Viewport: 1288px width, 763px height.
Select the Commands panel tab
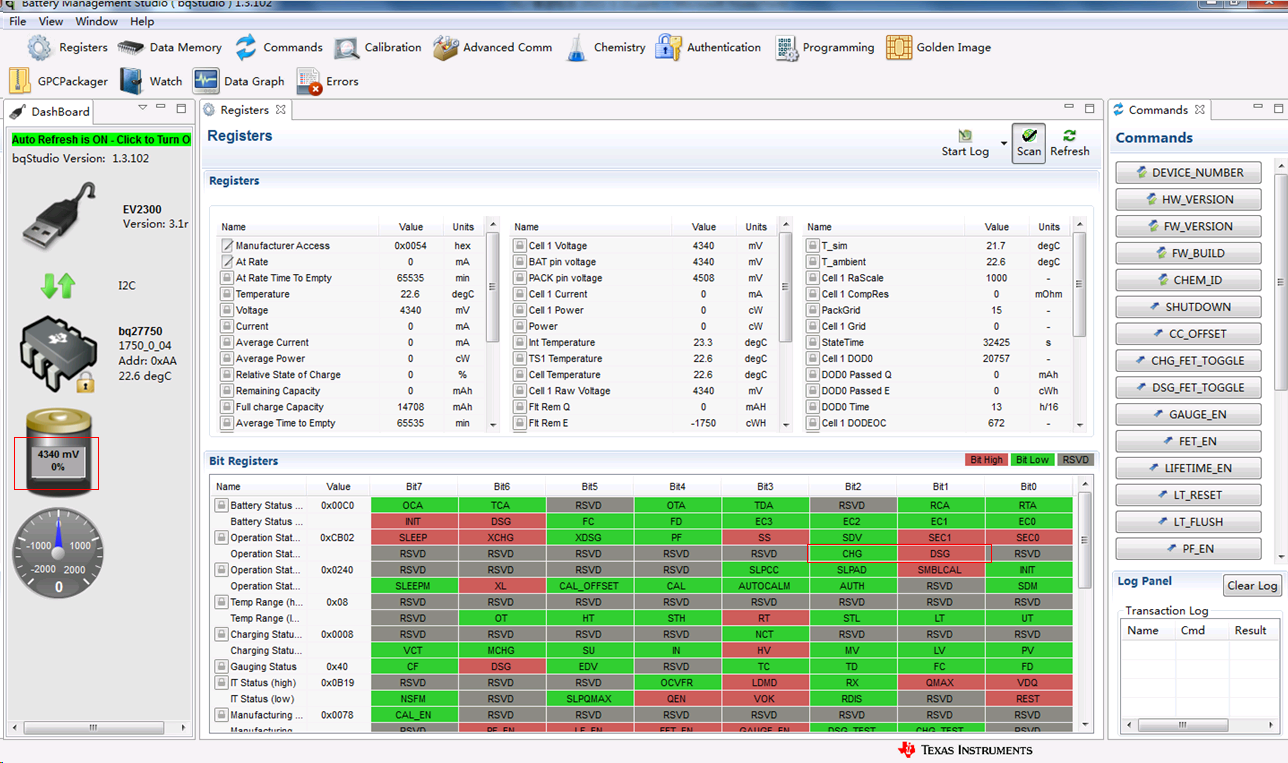1158,110
